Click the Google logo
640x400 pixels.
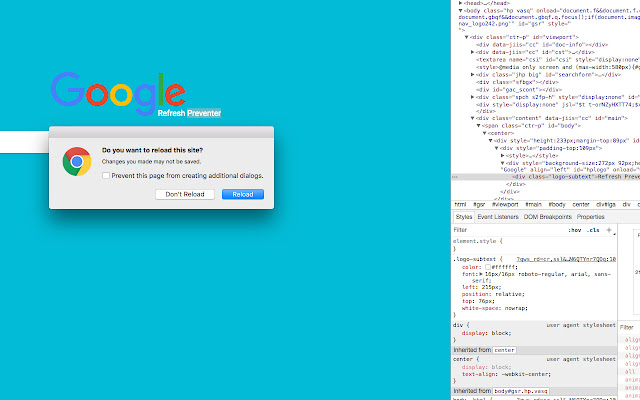click(x=118, y=94)
